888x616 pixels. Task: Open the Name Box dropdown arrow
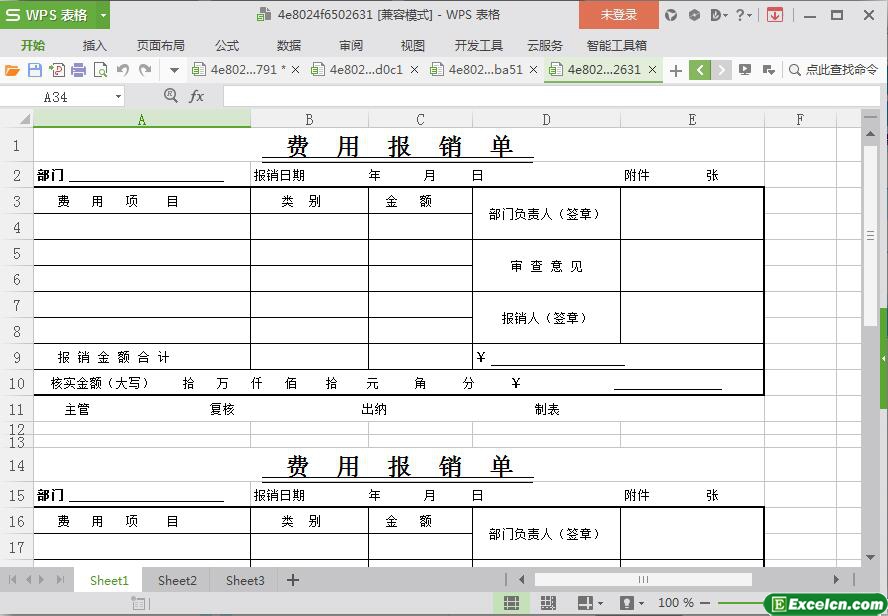point(119,97)
